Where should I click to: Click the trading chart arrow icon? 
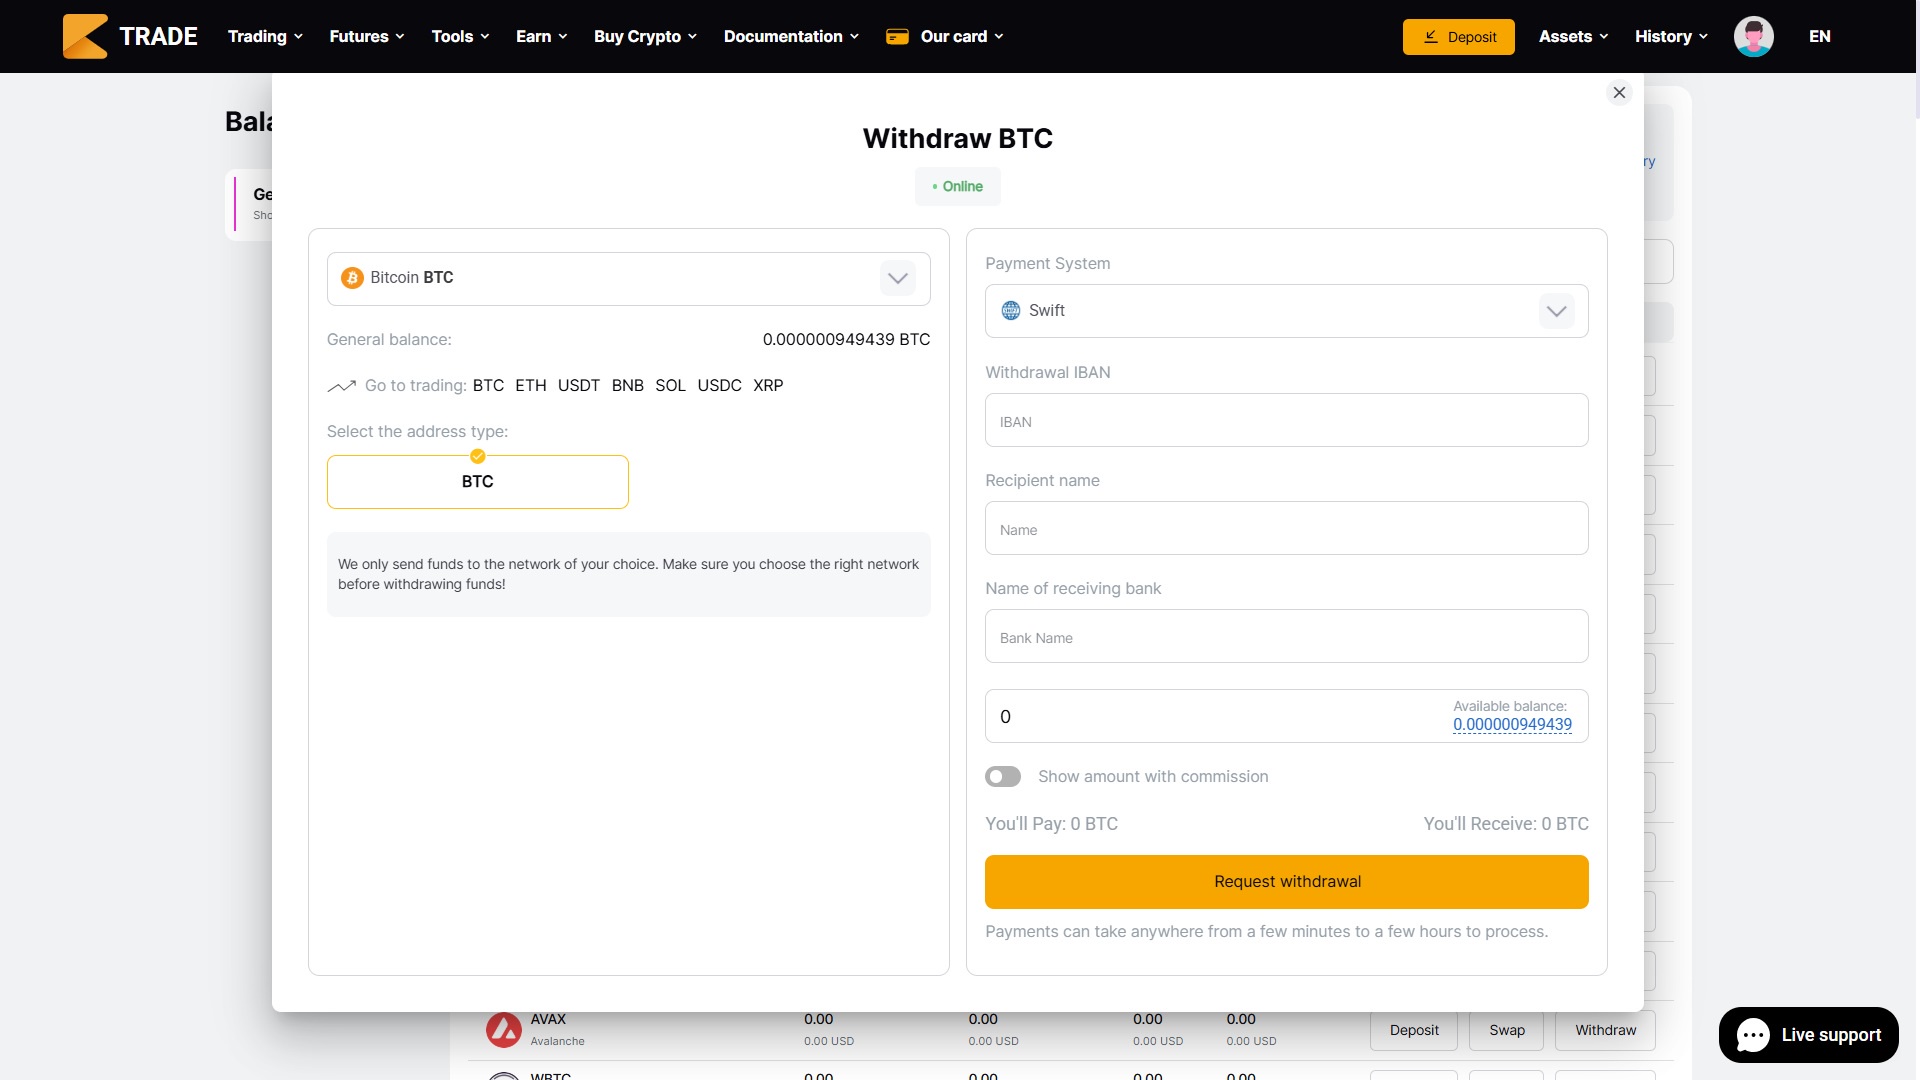[341, 386]
